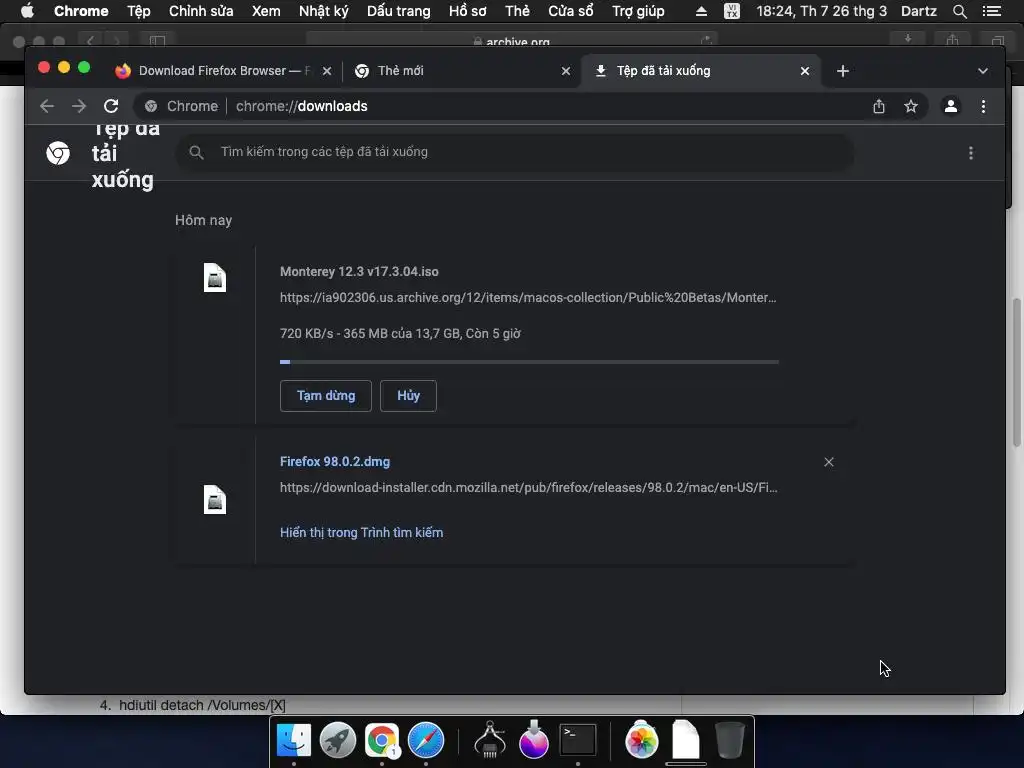The height and width of the screenshot is (768, 1024).
Task: Open the Tệp menu
Action: click(x=138, y=11)
